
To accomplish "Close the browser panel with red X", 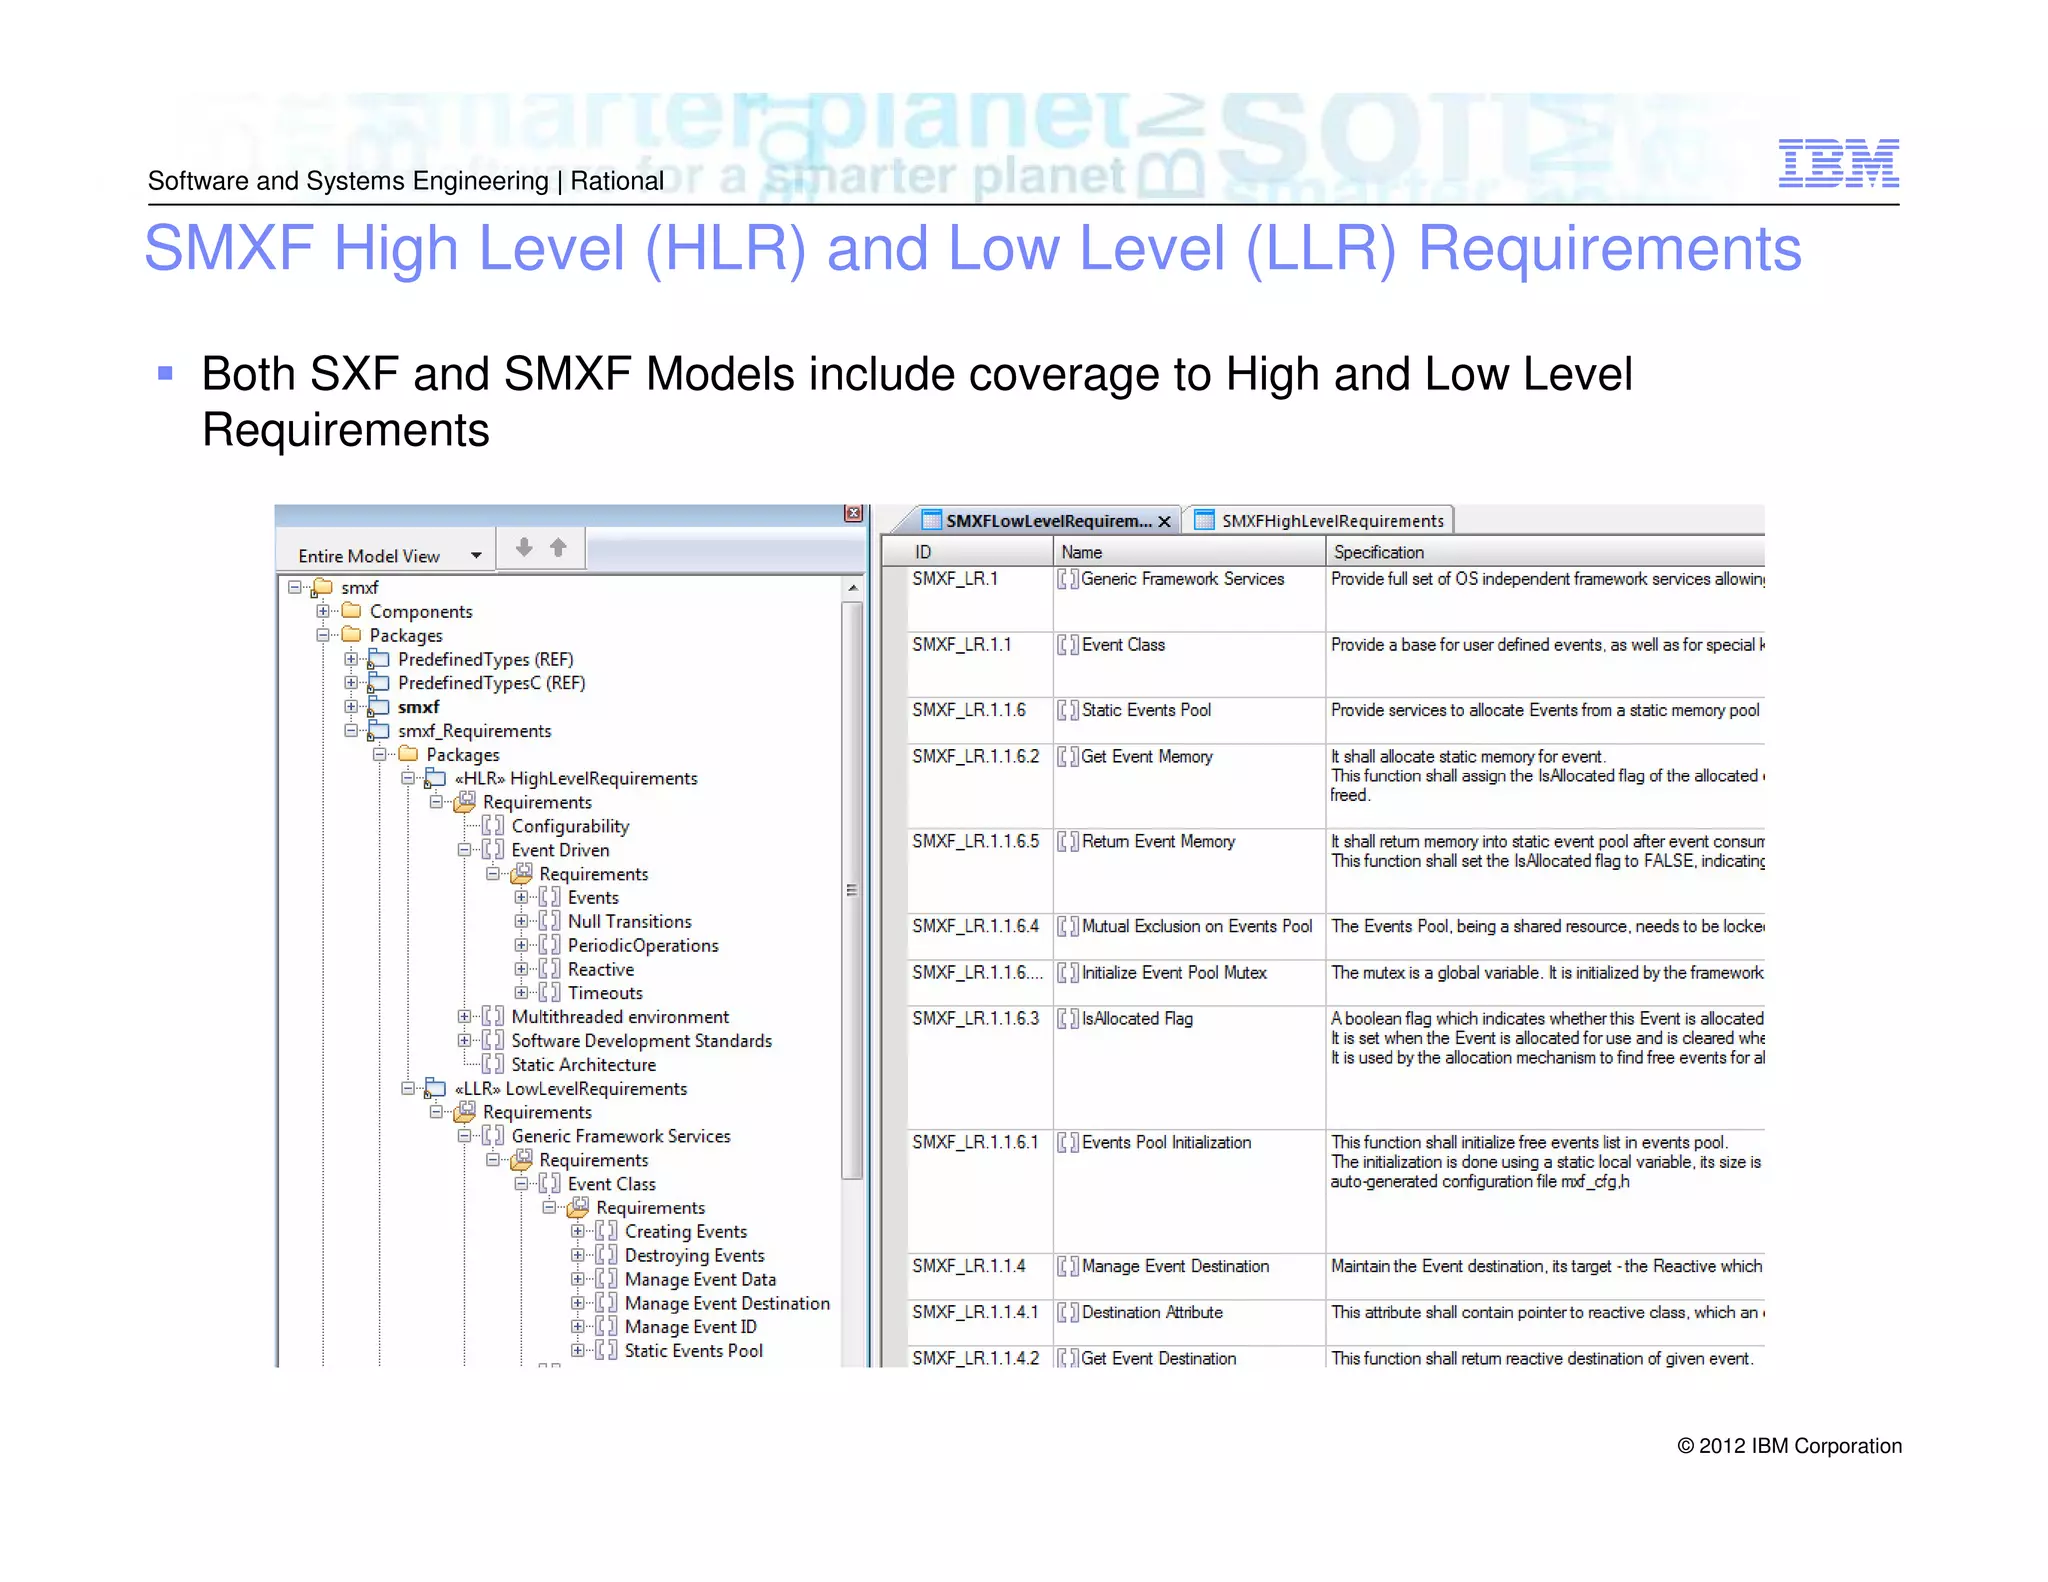I will 853,513.
